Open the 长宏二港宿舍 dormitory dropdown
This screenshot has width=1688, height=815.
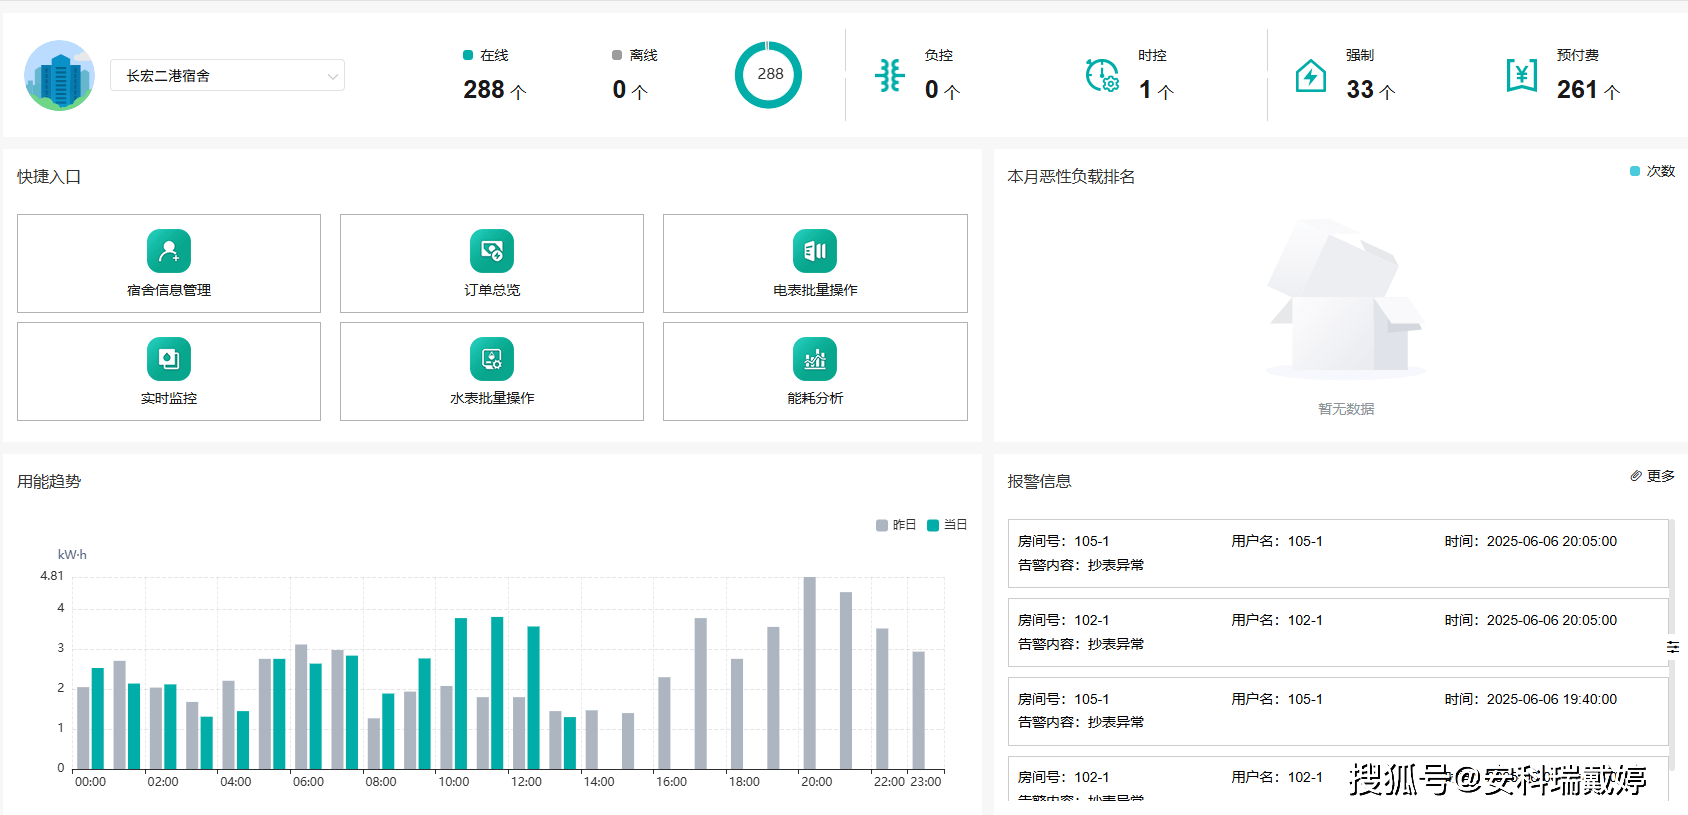coord(228,75)
